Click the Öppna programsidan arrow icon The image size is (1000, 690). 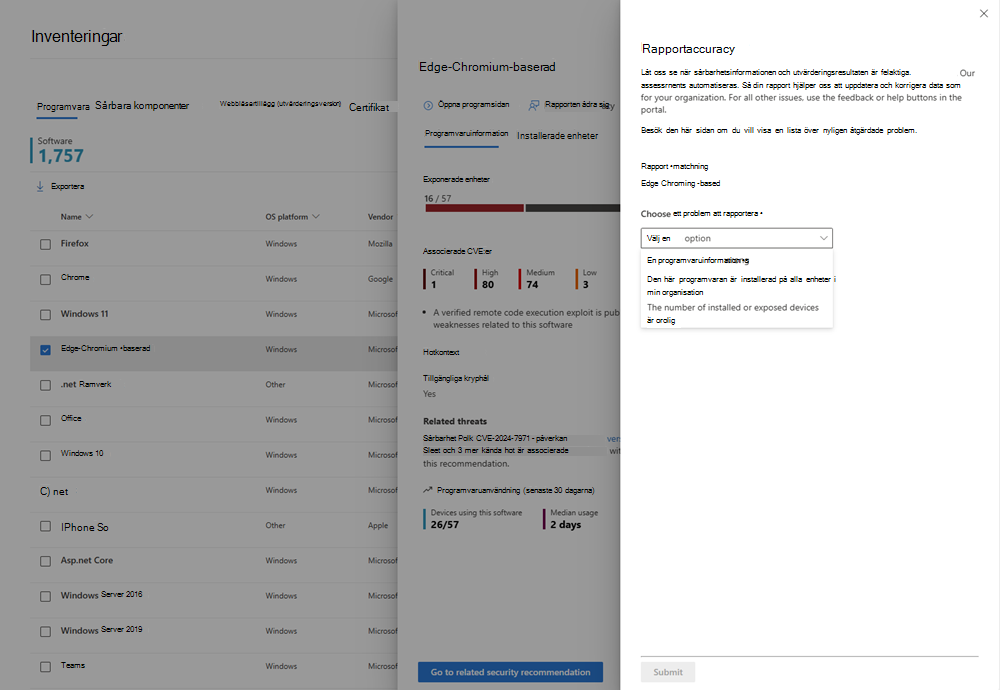[x=428, y=105]
